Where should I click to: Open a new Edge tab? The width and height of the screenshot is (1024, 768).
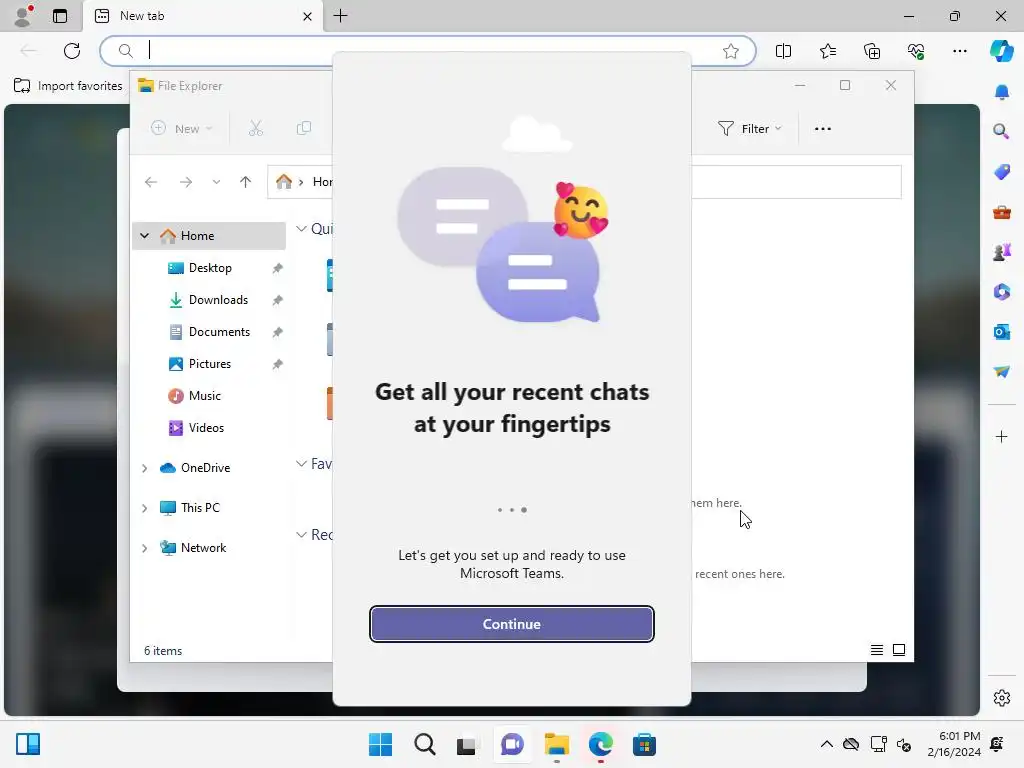[x=340, y=16]
